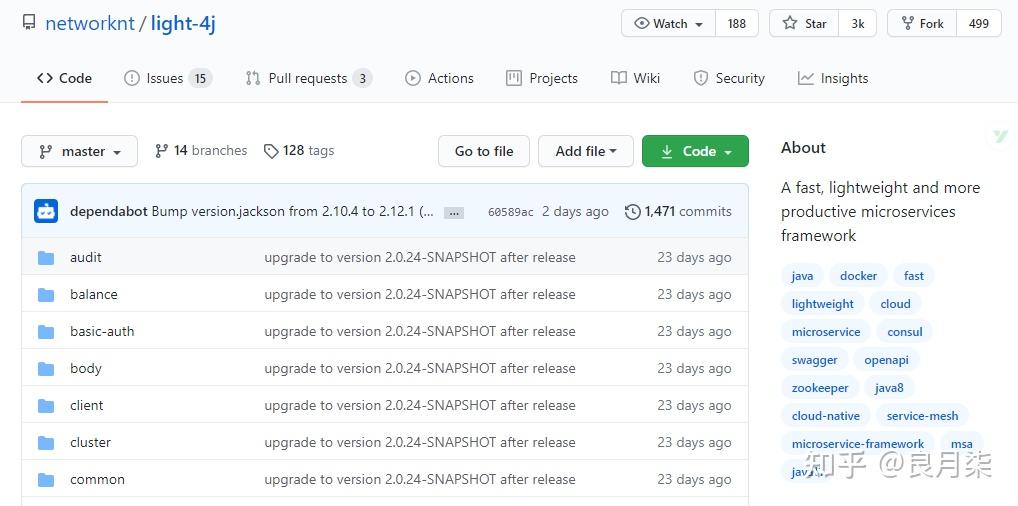Click the branches count icon
Screen dimensions: 1018x506
pos(161,151)
